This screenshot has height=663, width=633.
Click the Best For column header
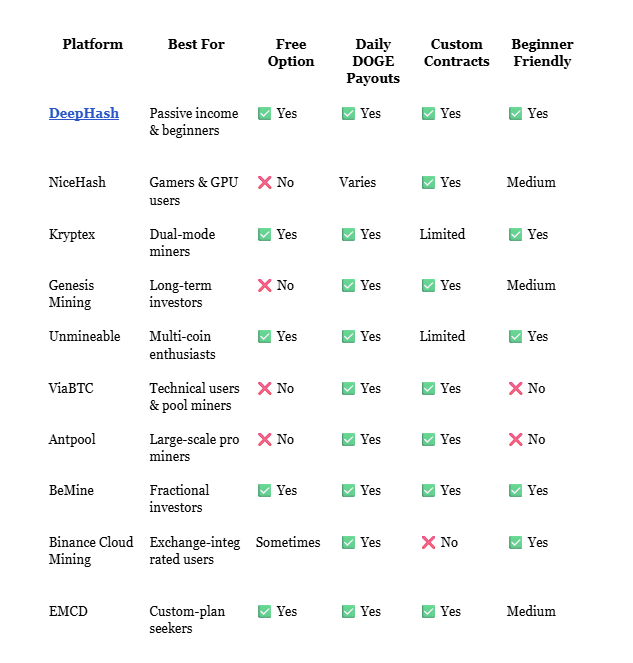(196, 44)
